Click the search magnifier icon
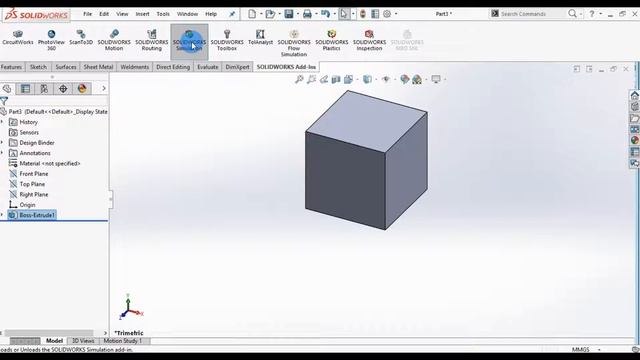The width and height of the screenshot is (640, 360). point(573,14)
